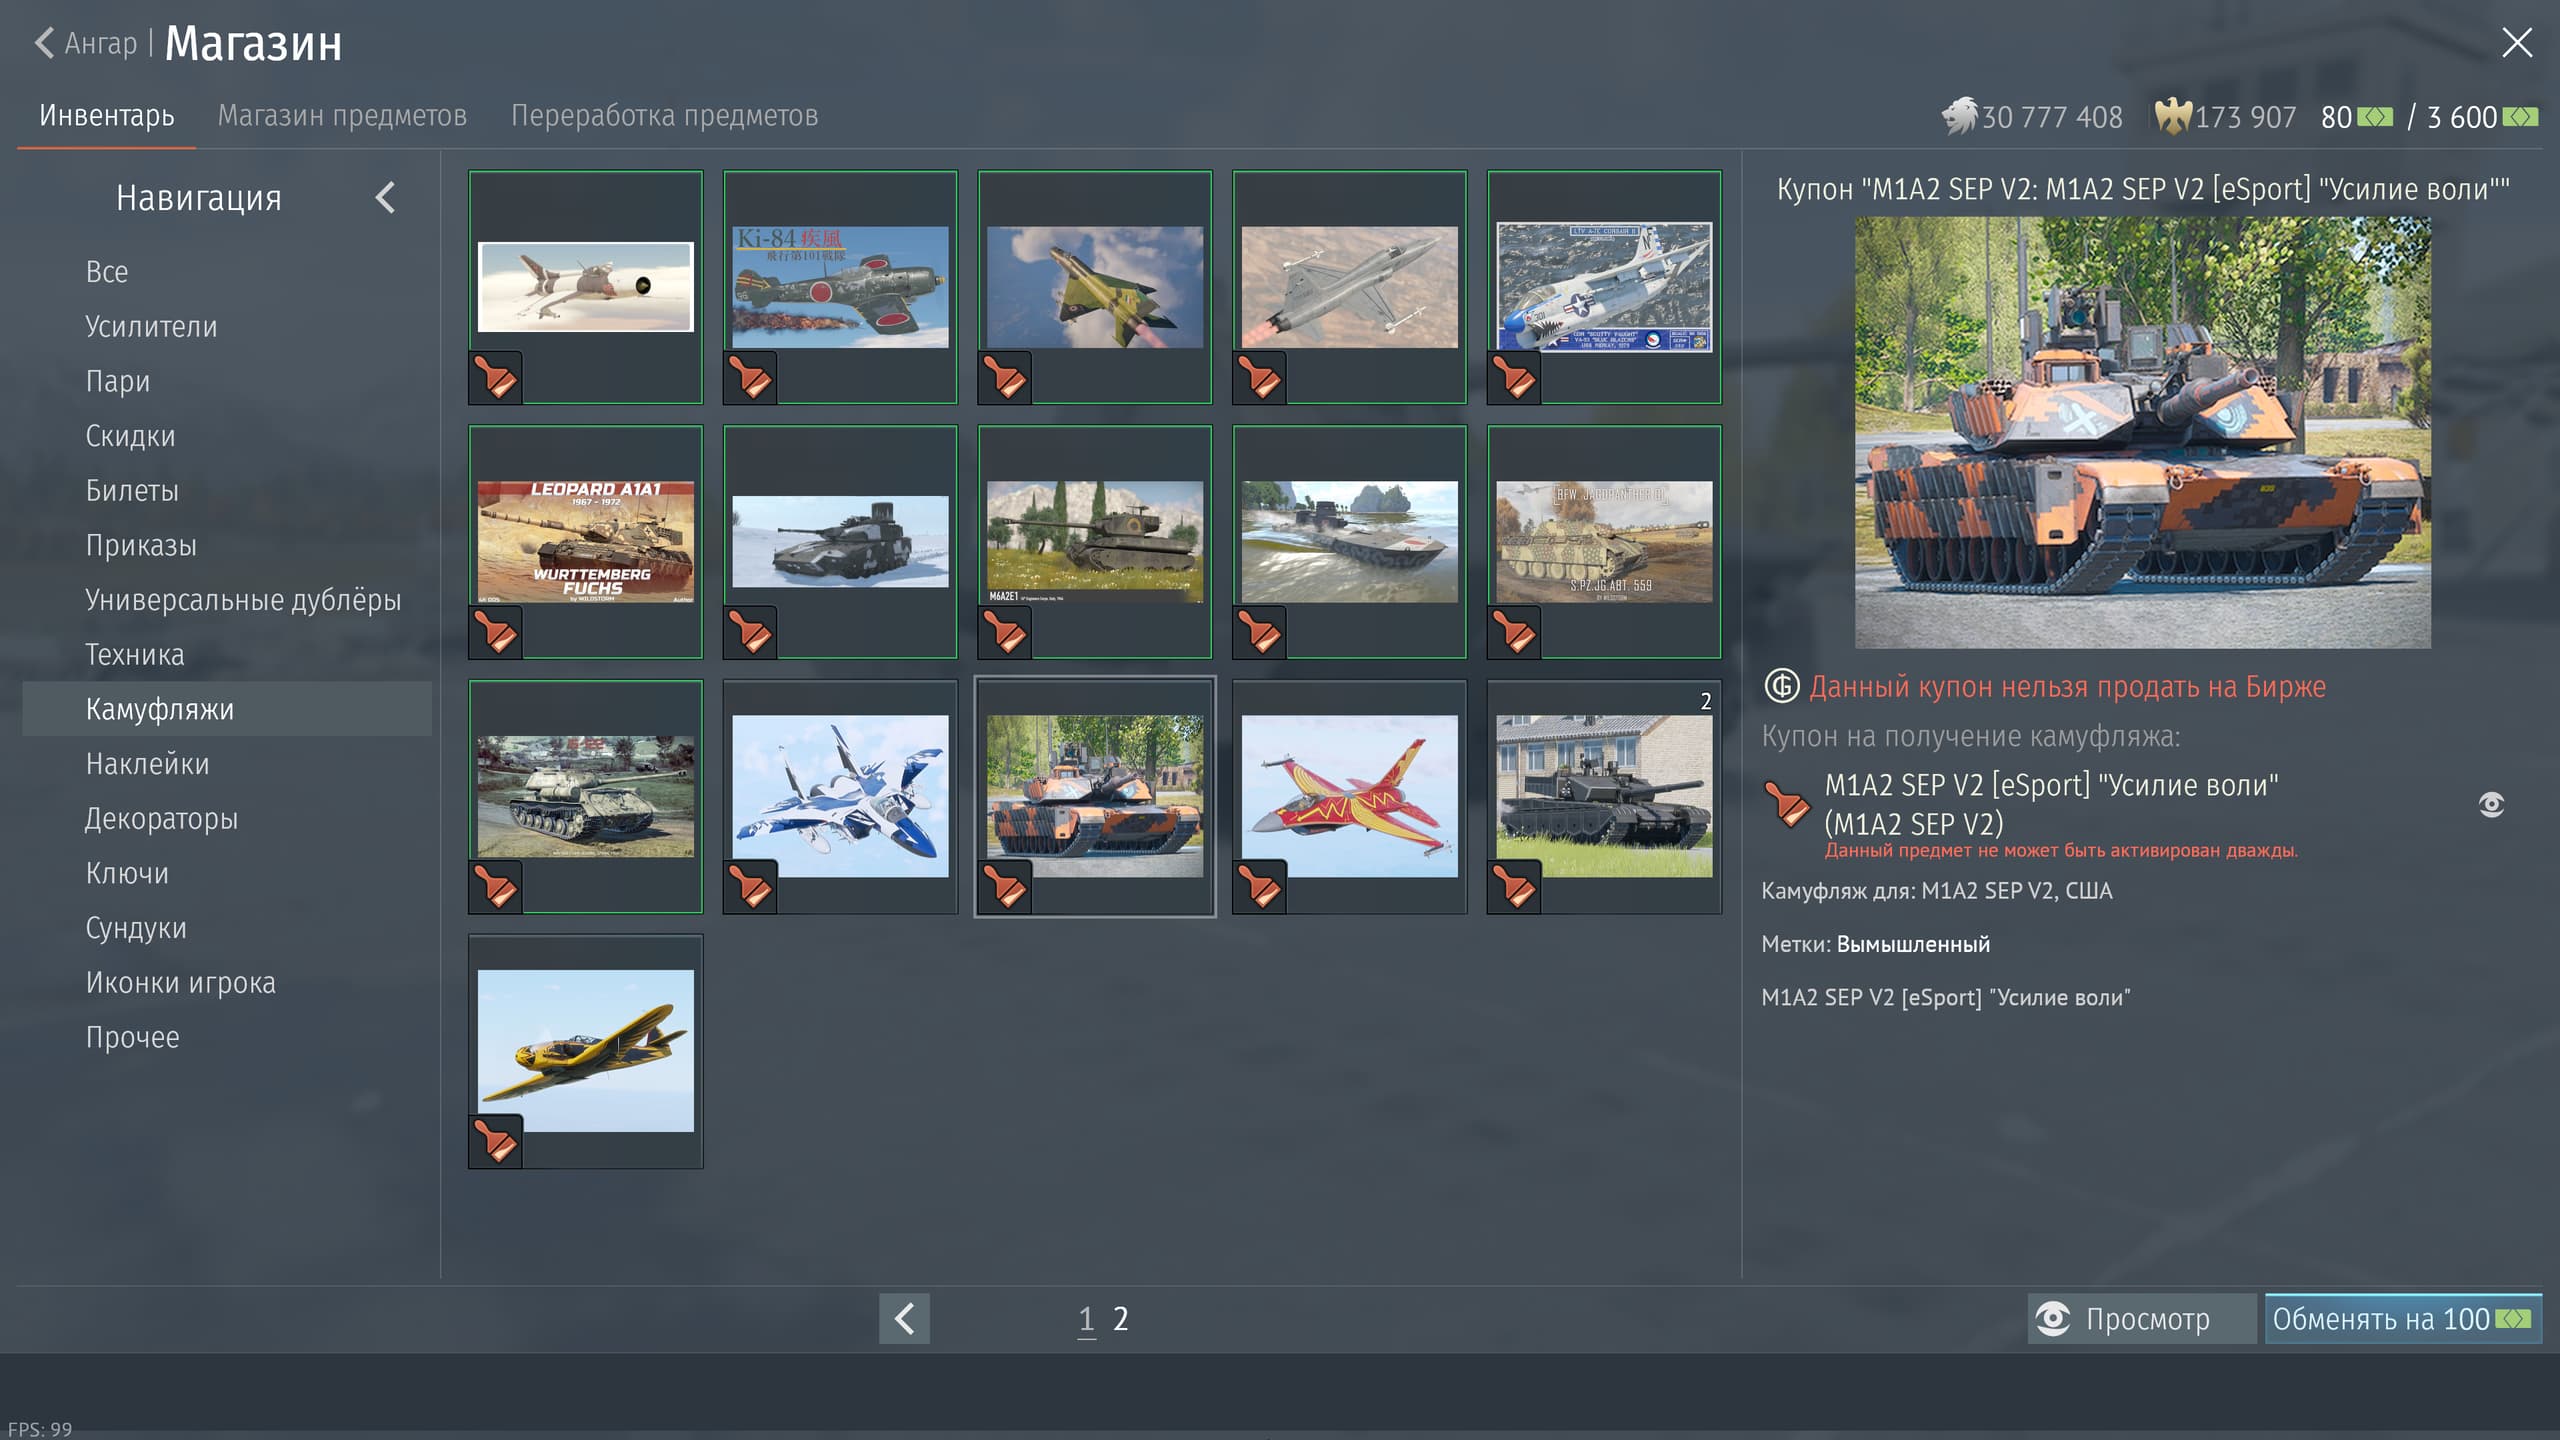Image resolution: width=2560 pixels, height=1440 pixels.
Task: Click the Silver Lions currency icon
Action: click(1959, 116)
